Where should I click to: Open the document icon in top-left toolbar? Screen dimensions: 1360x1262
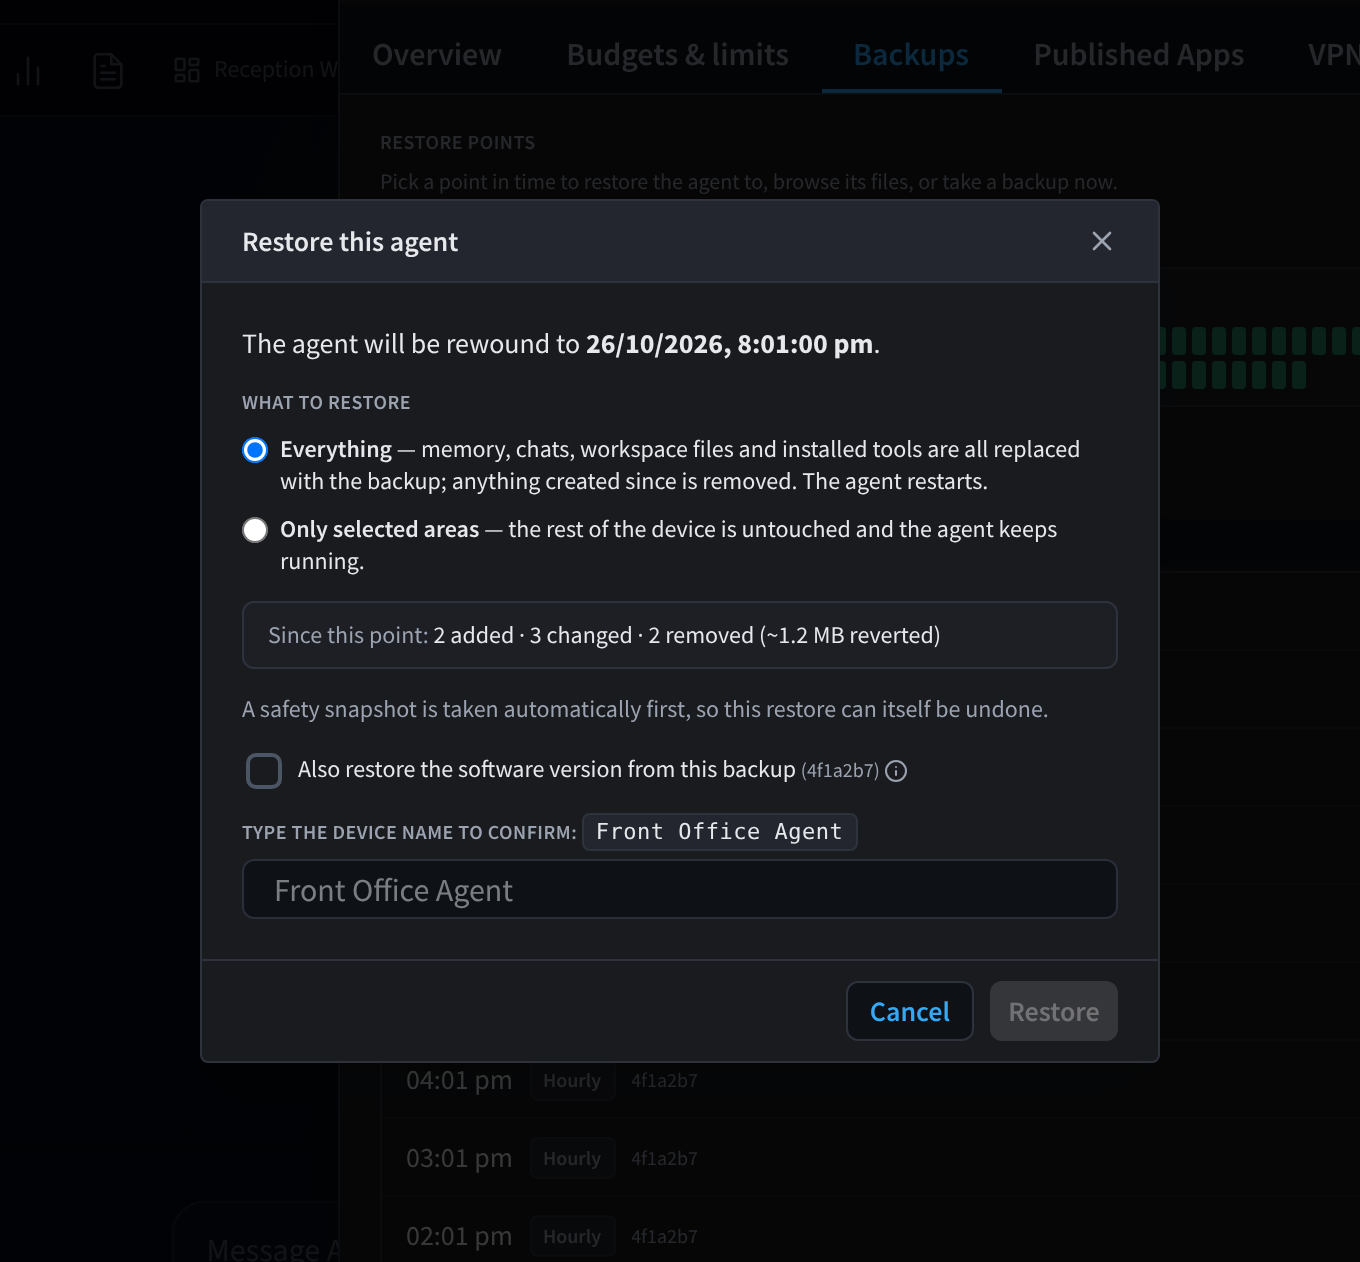pyautogui.click(x=108, y=71)
